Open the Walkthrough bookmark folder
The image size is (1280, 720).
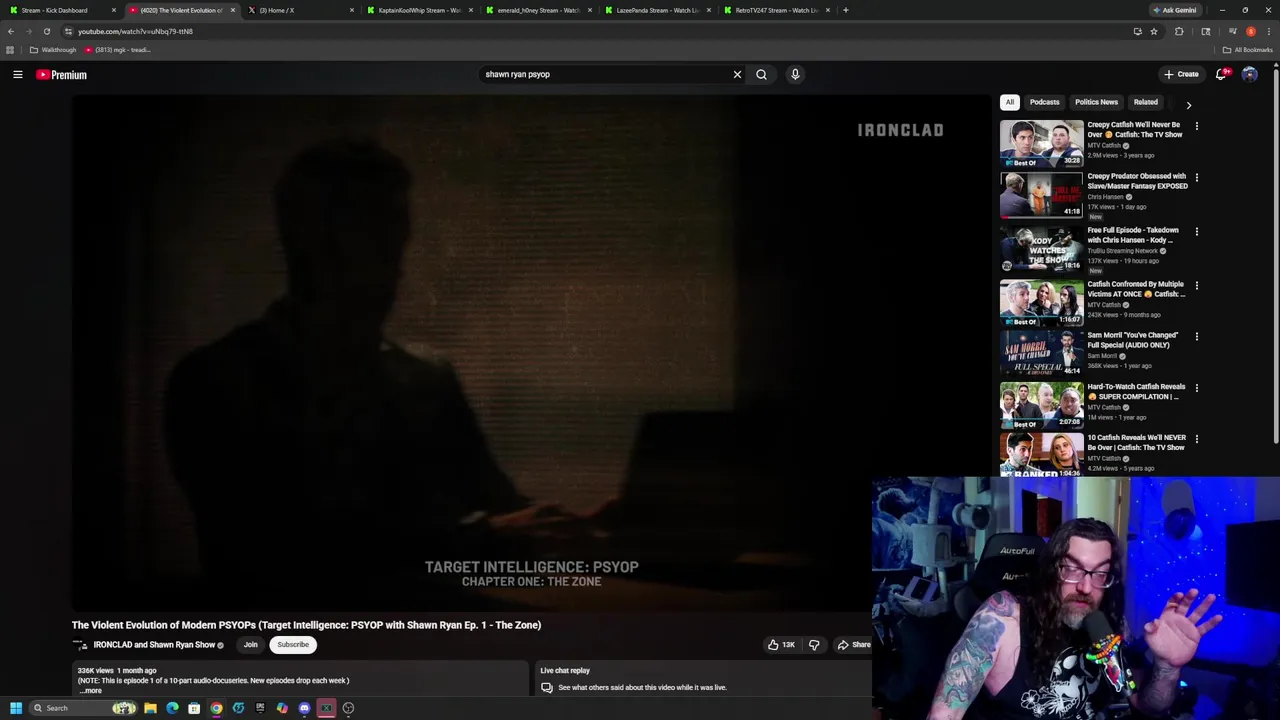click(53, 50)
